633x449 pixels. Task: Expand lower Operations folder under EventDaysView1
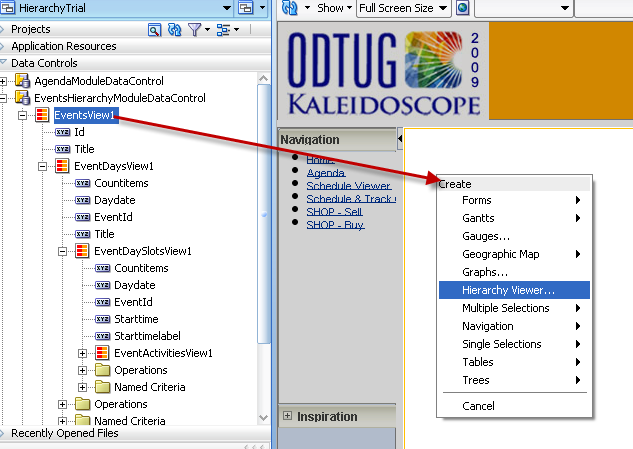point(63,404)
